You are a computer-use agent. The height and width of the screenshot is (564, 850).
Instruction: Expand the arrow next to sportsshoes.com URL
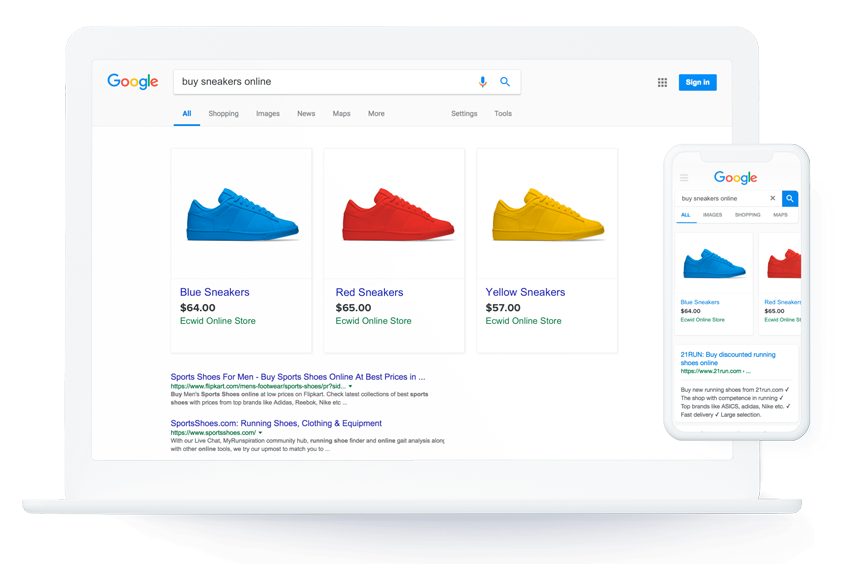pyautogui.click(x=260, y=433)
